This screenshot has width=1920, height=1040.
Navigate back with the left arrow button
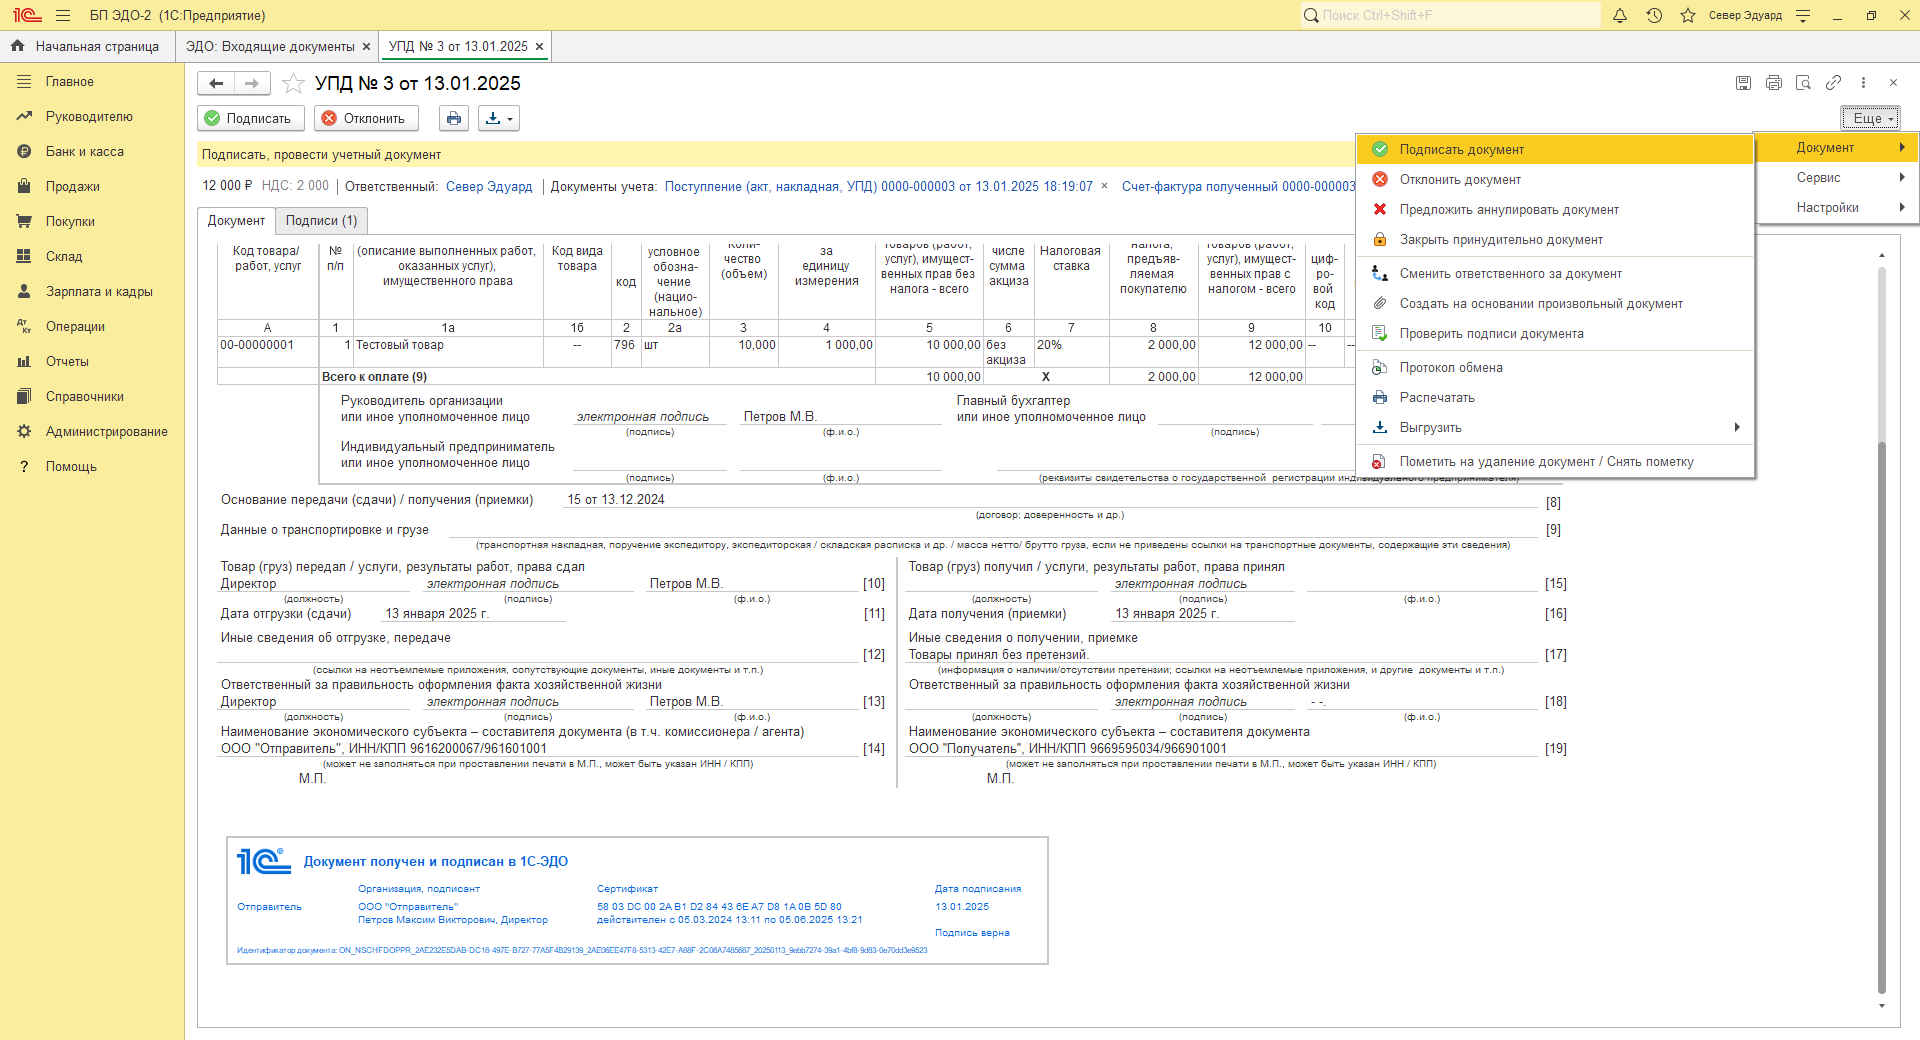pos(216,84)
